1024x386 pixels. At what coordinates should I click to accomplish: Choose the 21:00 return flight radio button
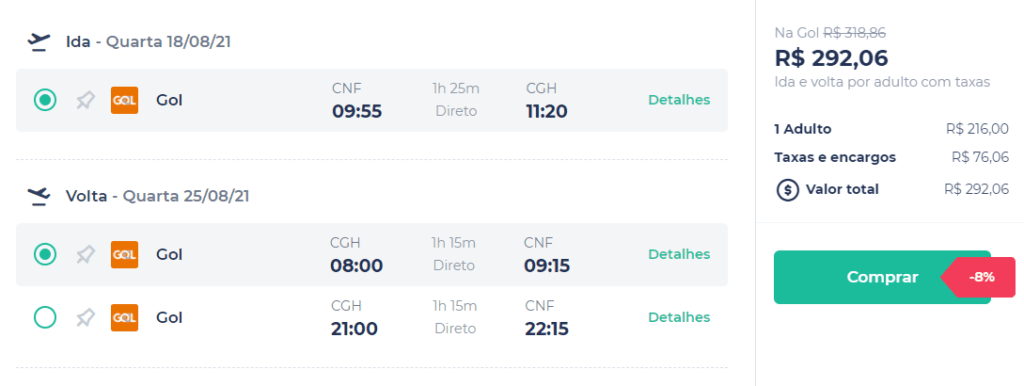[45, 317]
